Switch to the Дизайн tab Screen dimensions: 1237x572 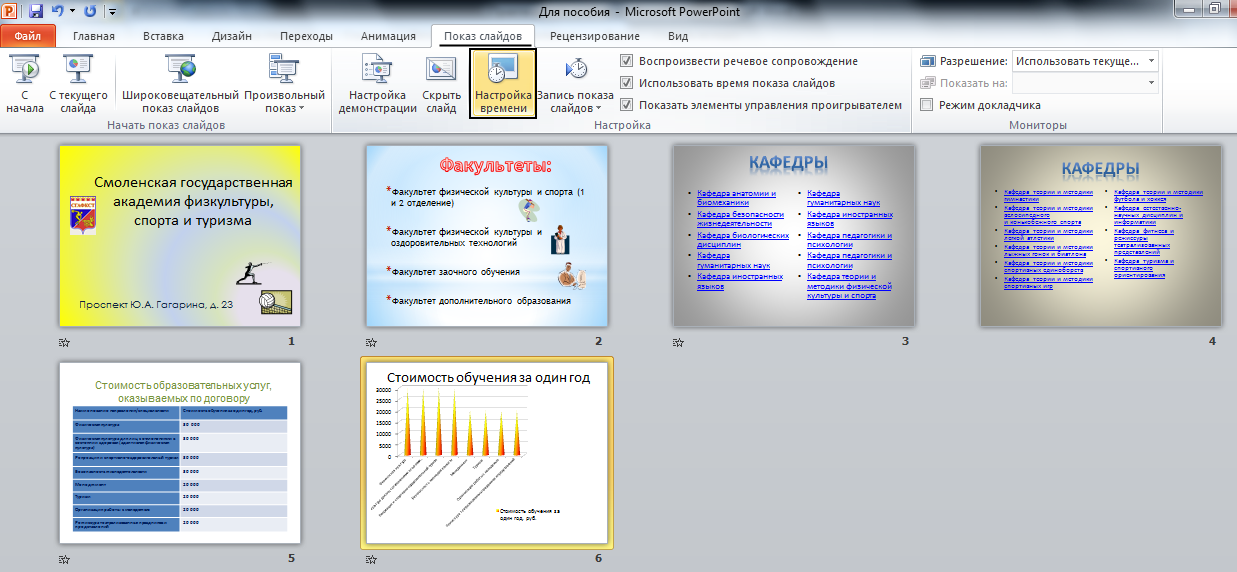pyautogui.click(x=232, y=36)
